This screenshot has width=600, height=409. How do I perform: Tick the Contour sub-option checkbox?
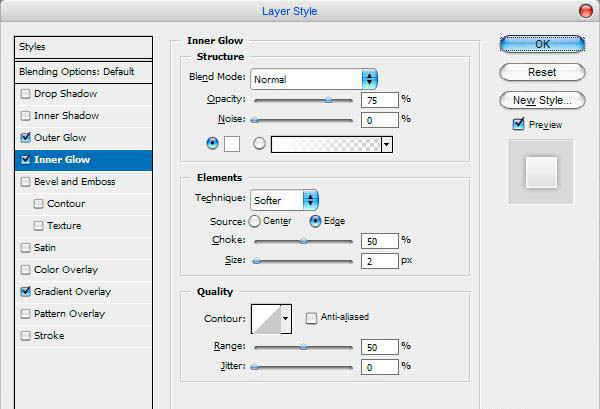[x=38, y=204]
